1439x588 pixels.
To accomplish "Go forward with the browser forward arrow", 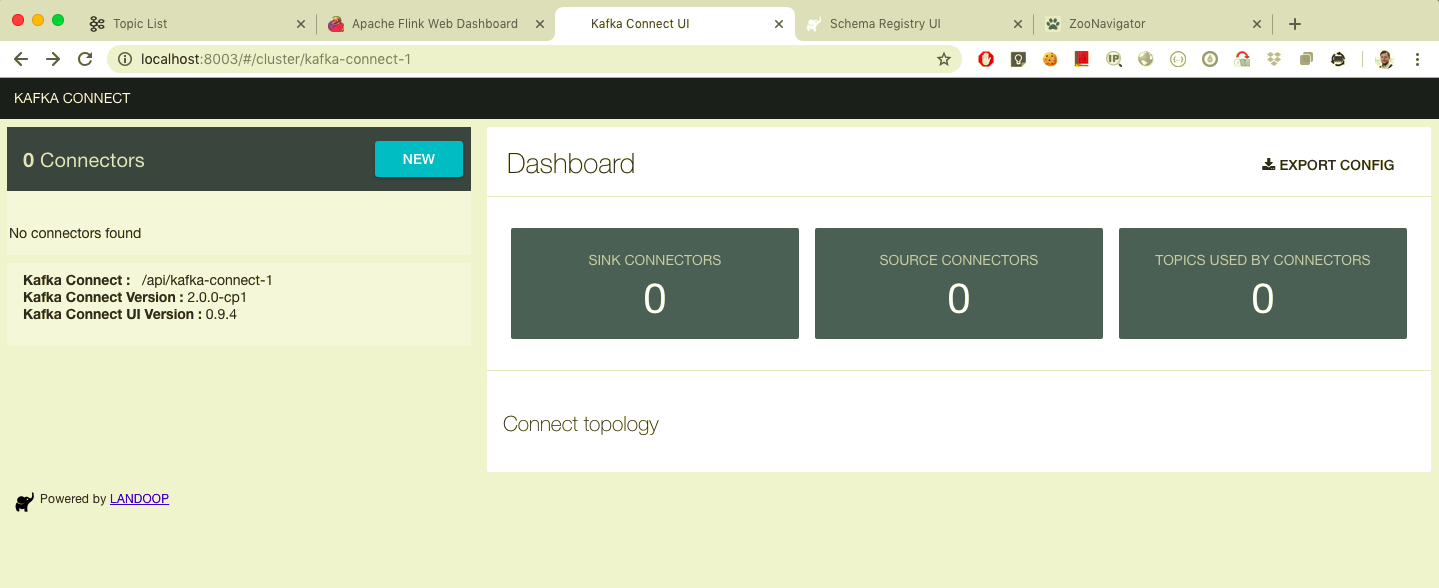I will coord(53,59).
